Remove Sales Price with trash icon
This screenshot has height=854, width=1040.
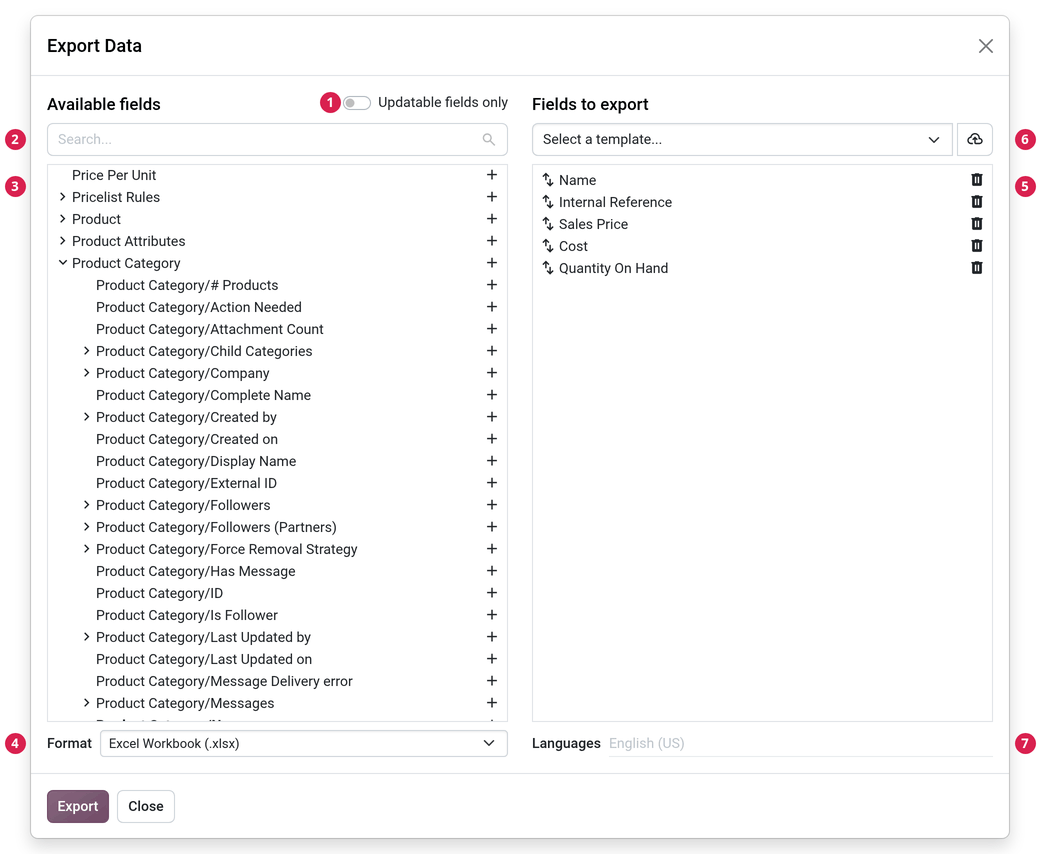[x=976, y=223]
